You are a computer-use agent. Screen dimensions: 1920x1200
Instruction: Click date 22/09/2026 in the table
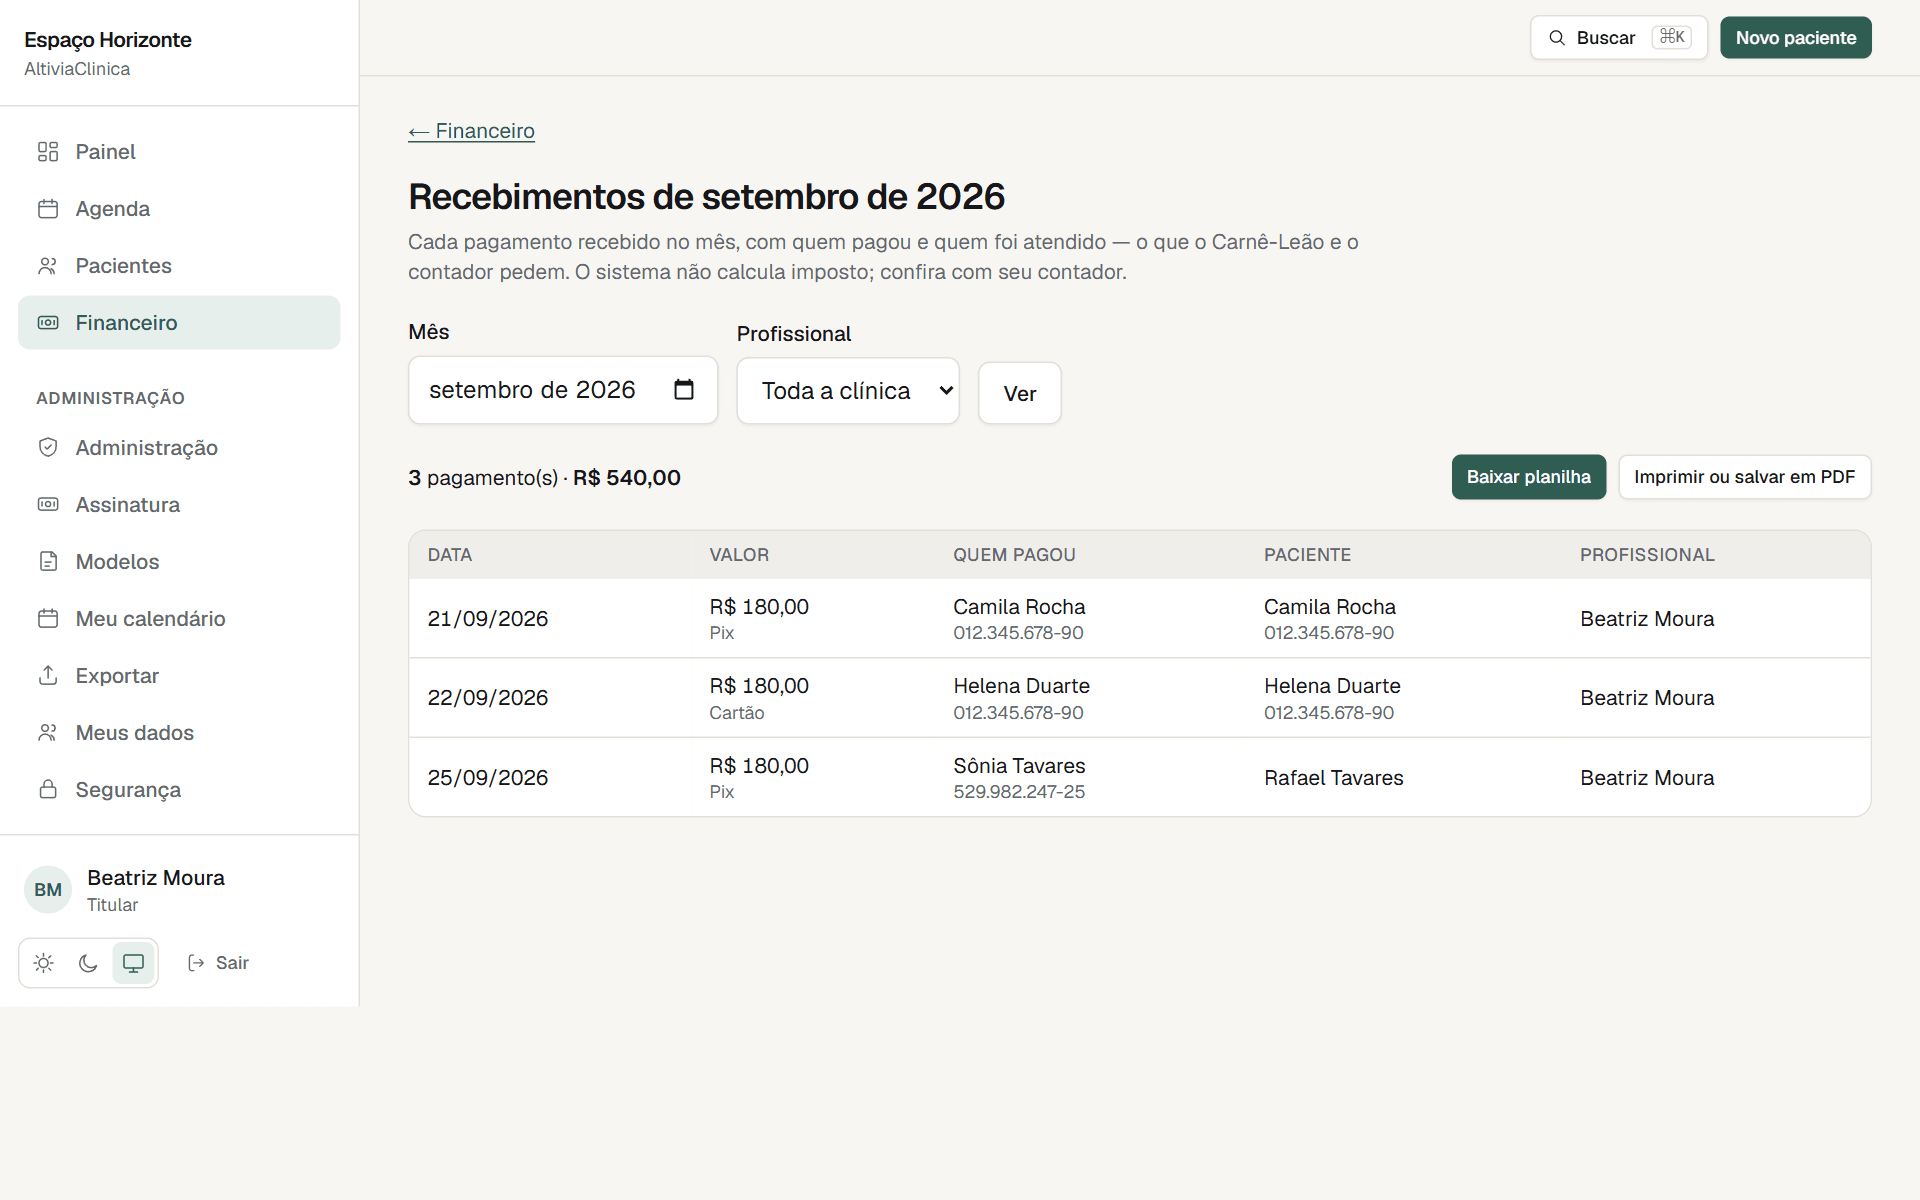coord(488,698)
